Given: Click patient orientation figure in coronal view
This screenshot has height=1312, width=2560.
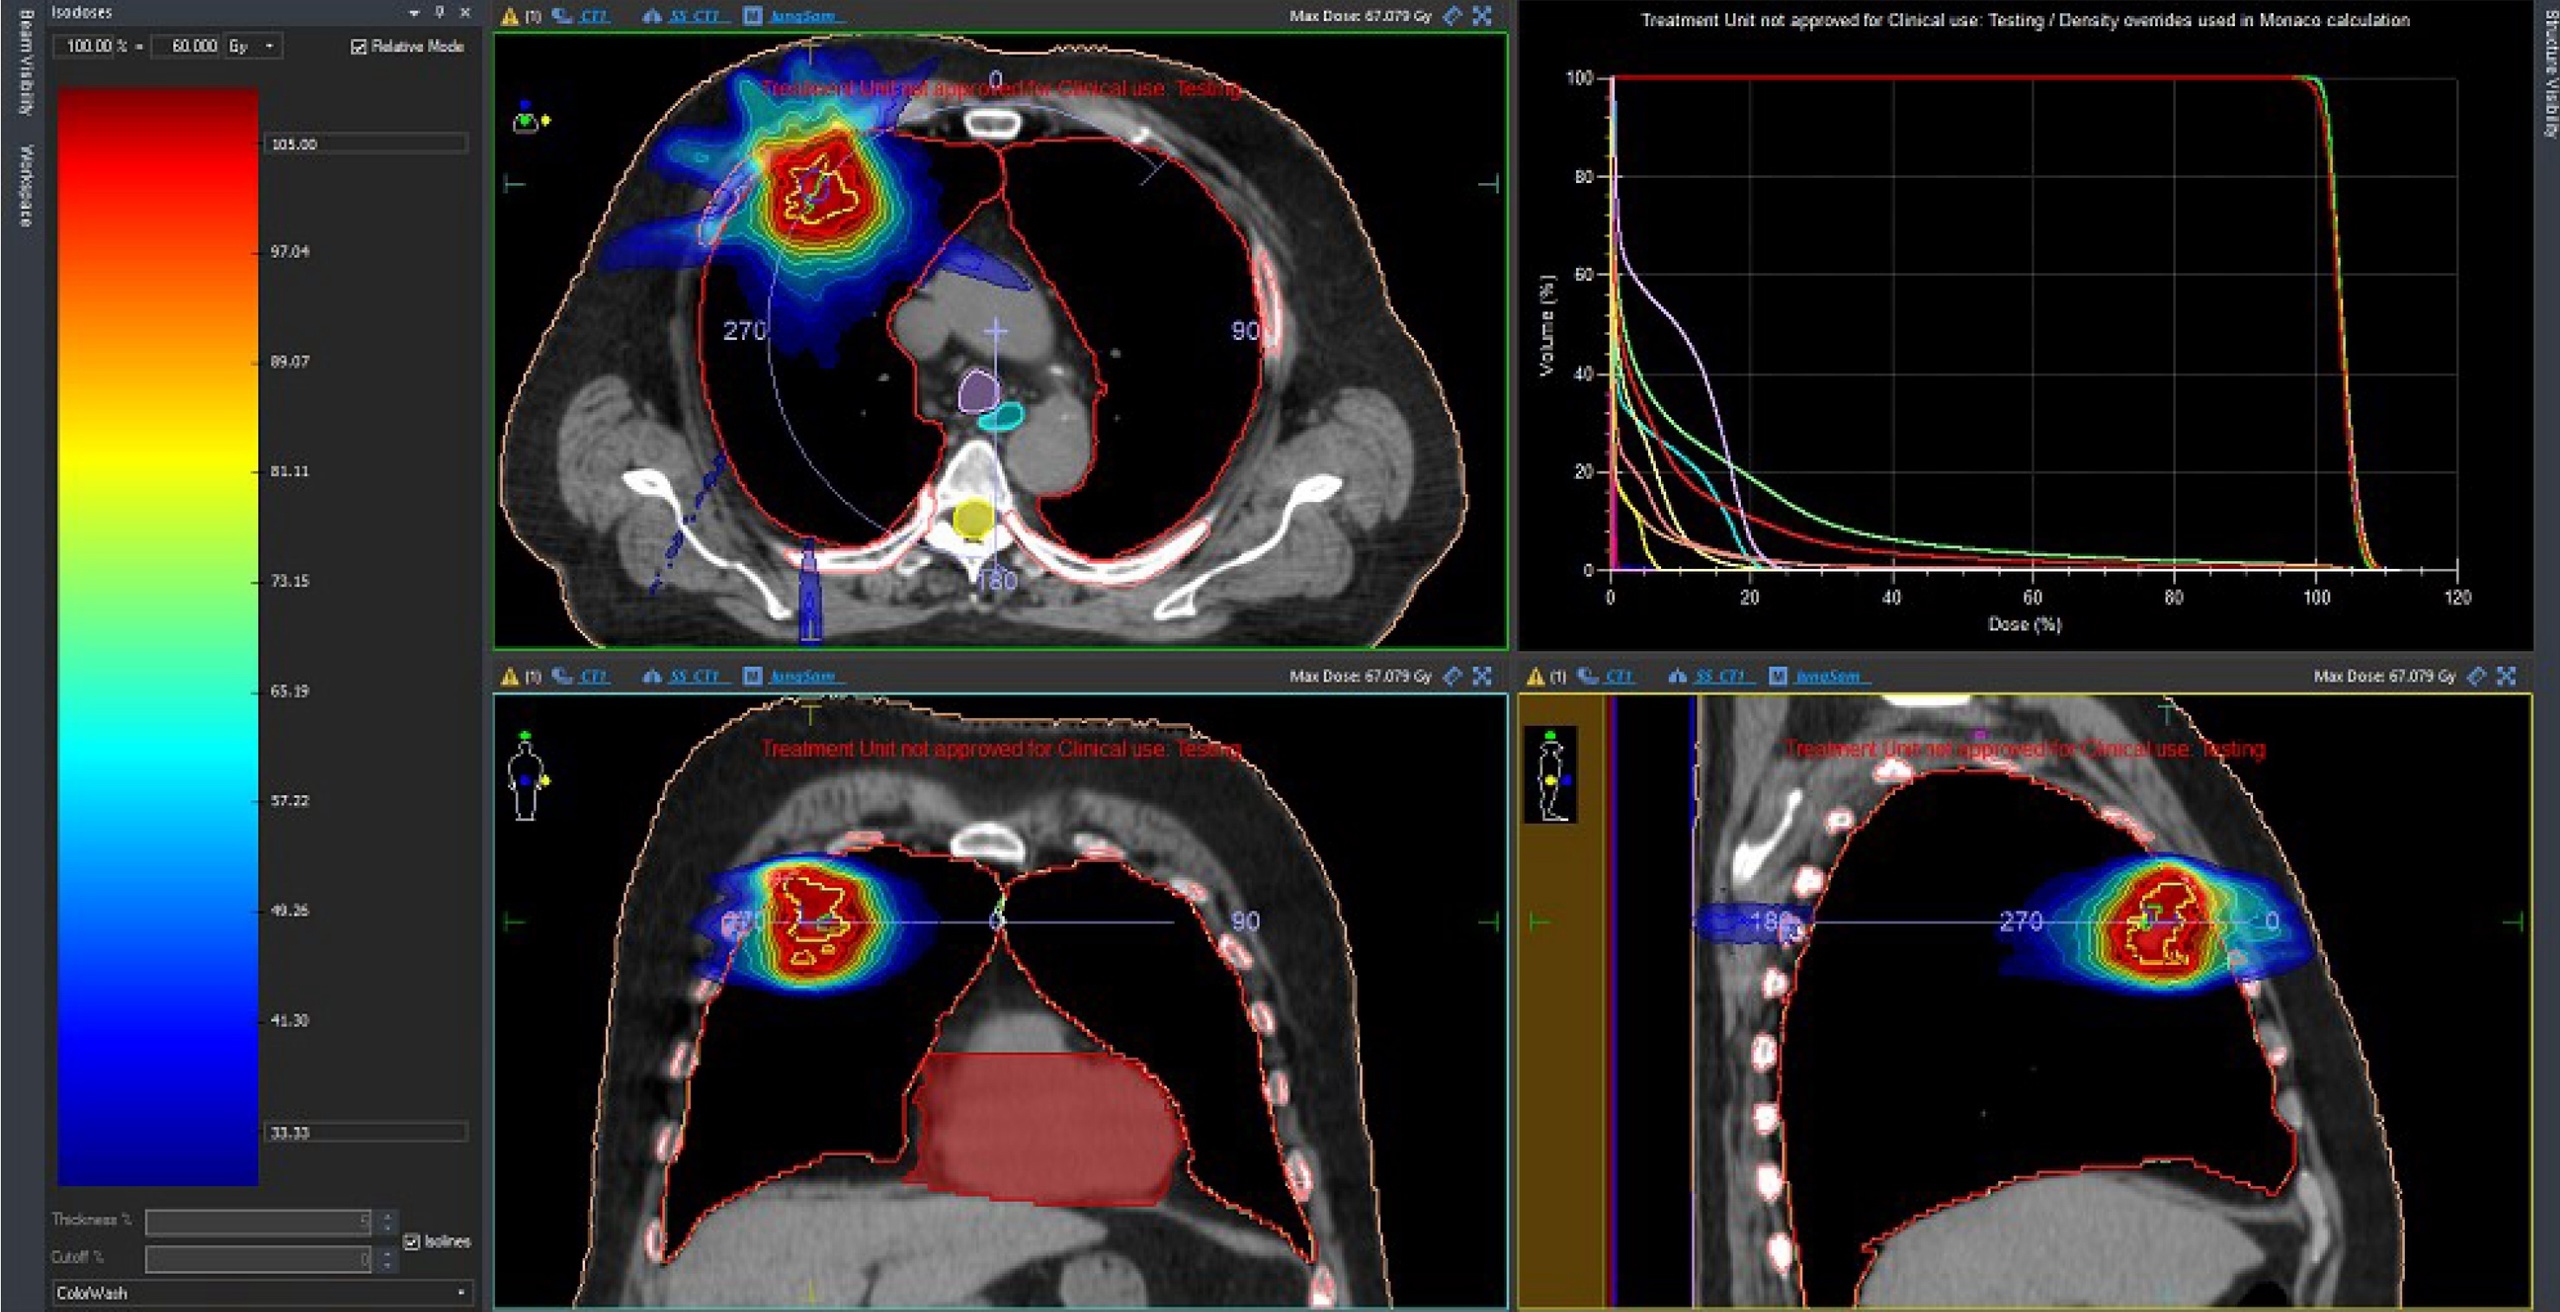Looking at the screenshot, I should point(527,776).
